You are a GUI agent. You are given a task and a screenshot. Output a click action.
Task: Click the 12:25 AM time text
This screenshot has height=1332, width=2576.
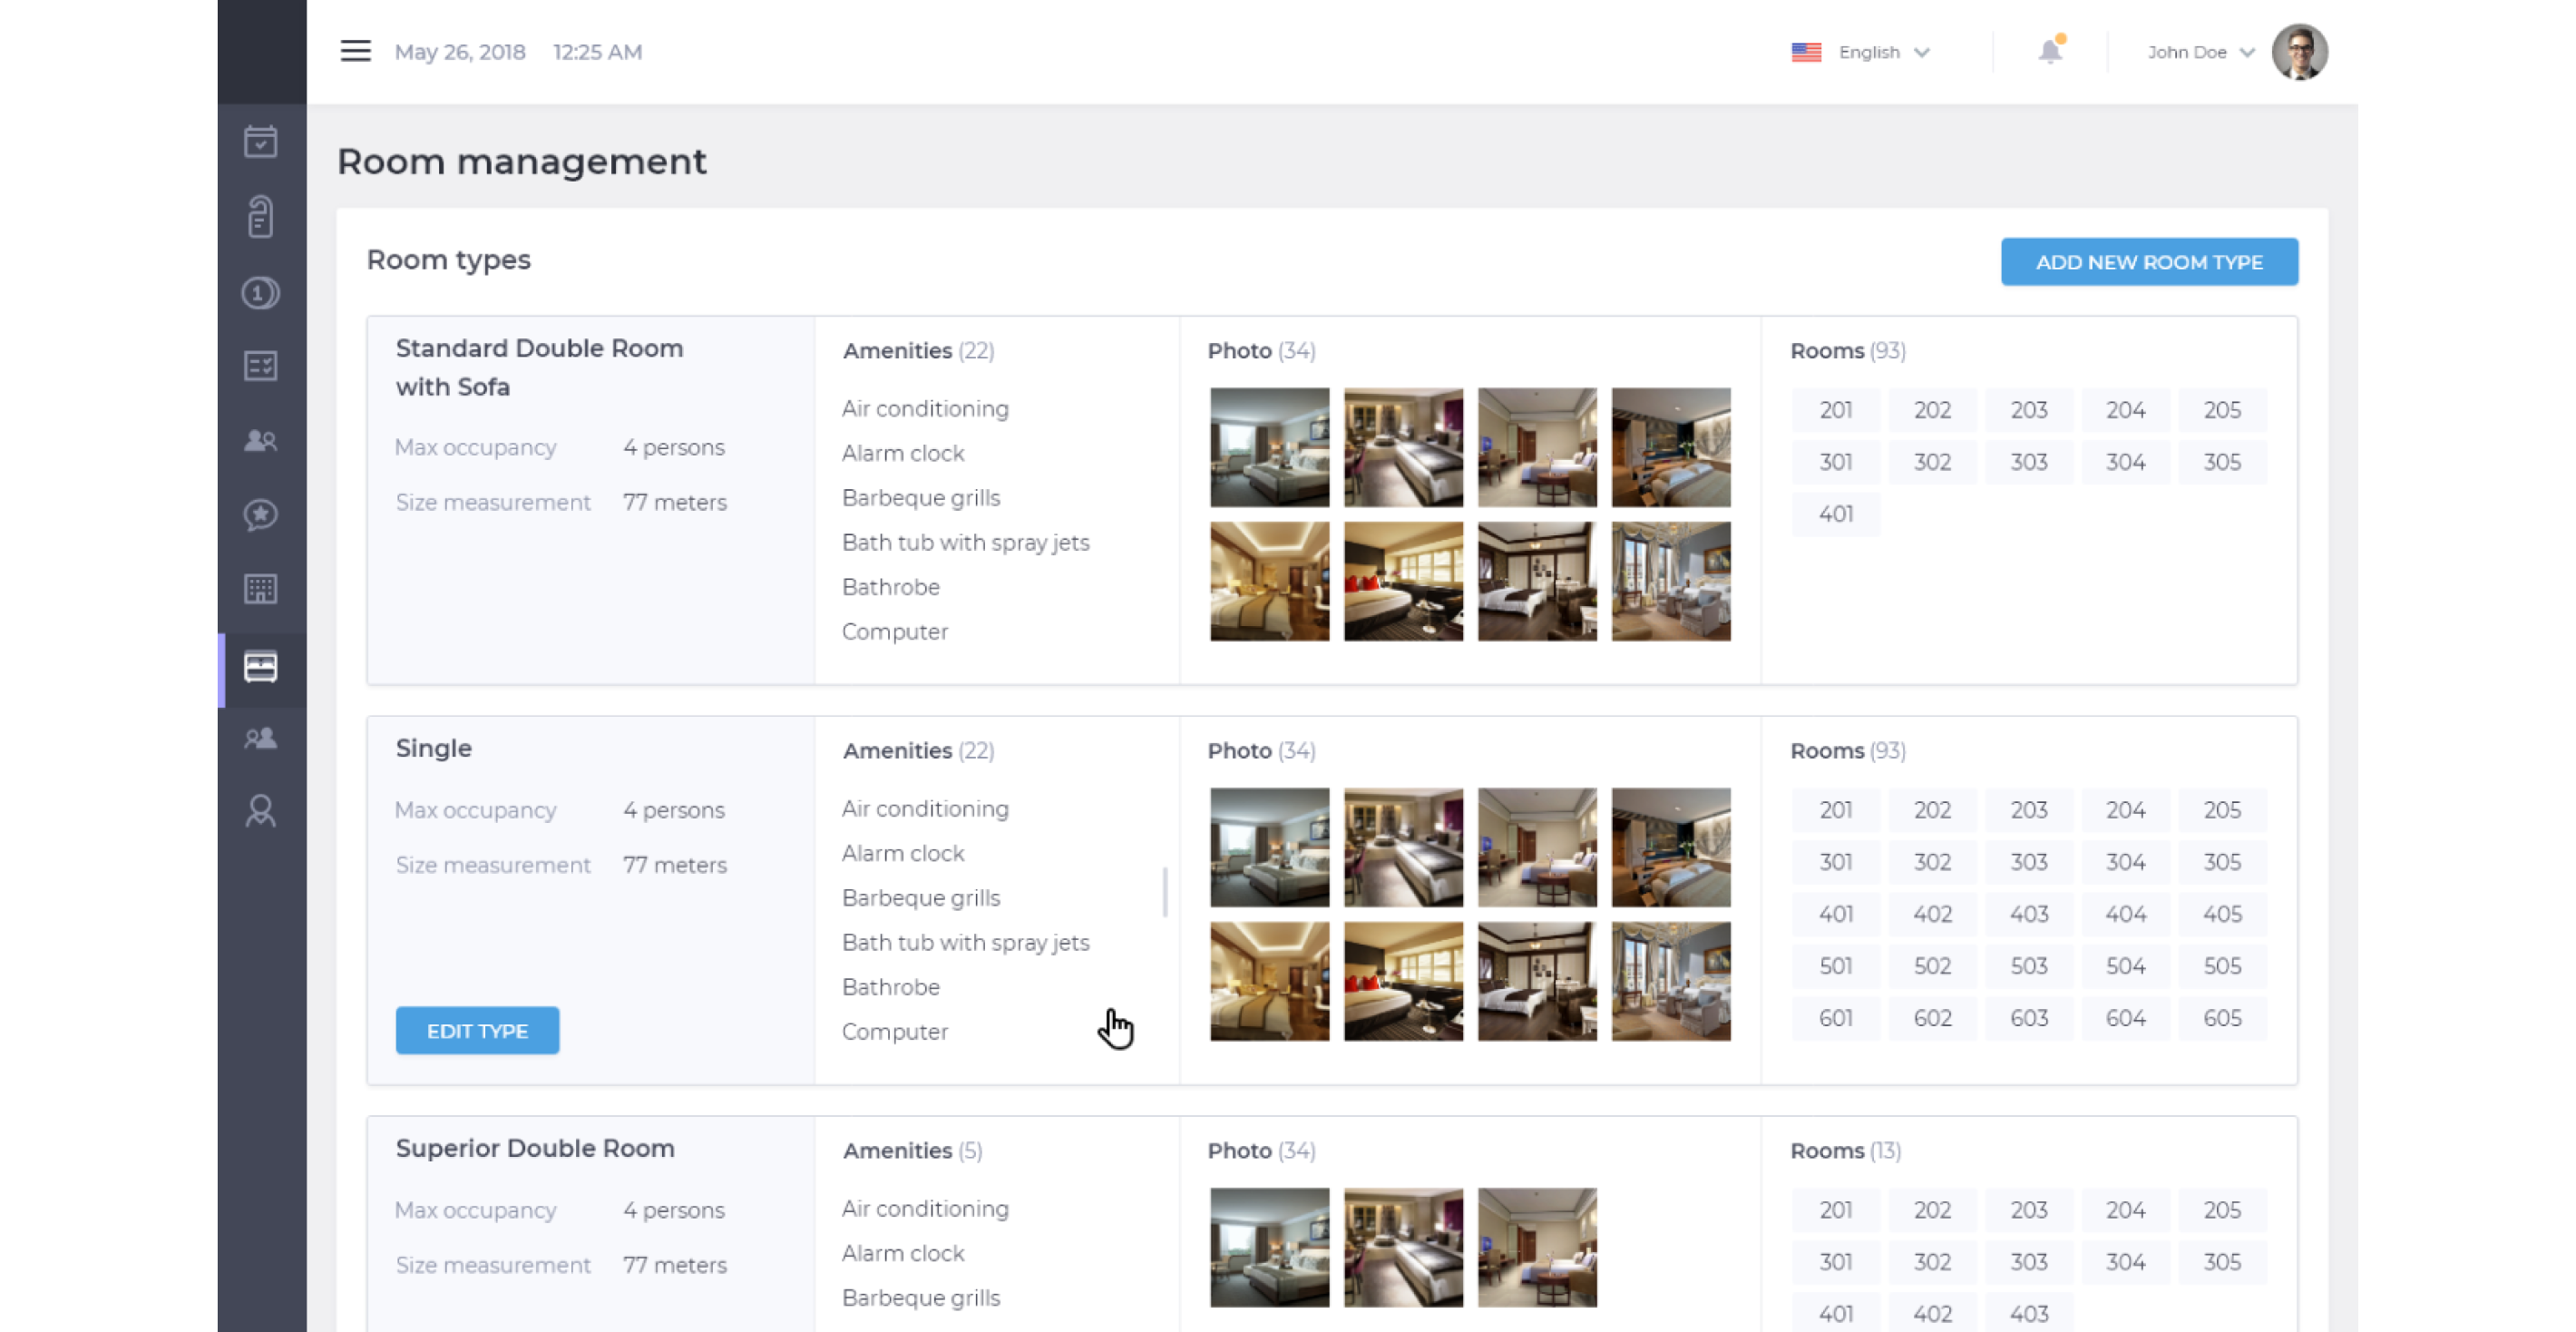(x=597, y=52)
